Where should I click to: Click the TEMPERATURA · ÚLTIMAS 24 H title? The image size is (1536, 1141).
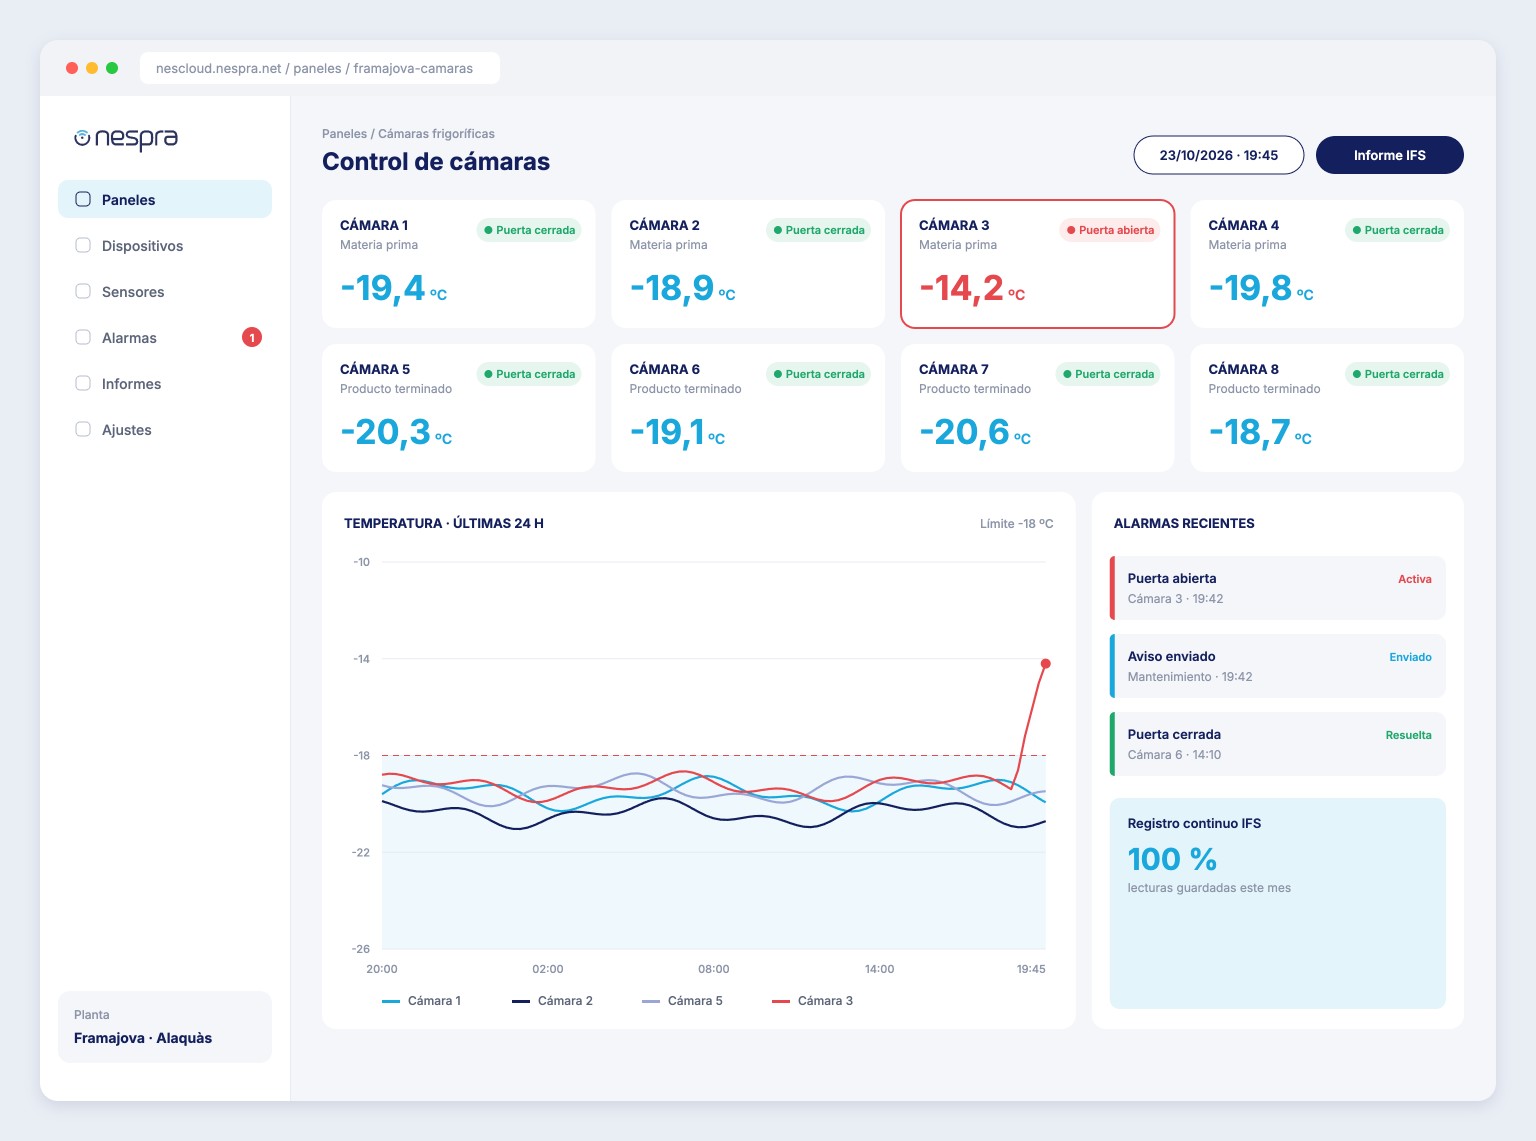pyautogui.click(x=444, y=524)
